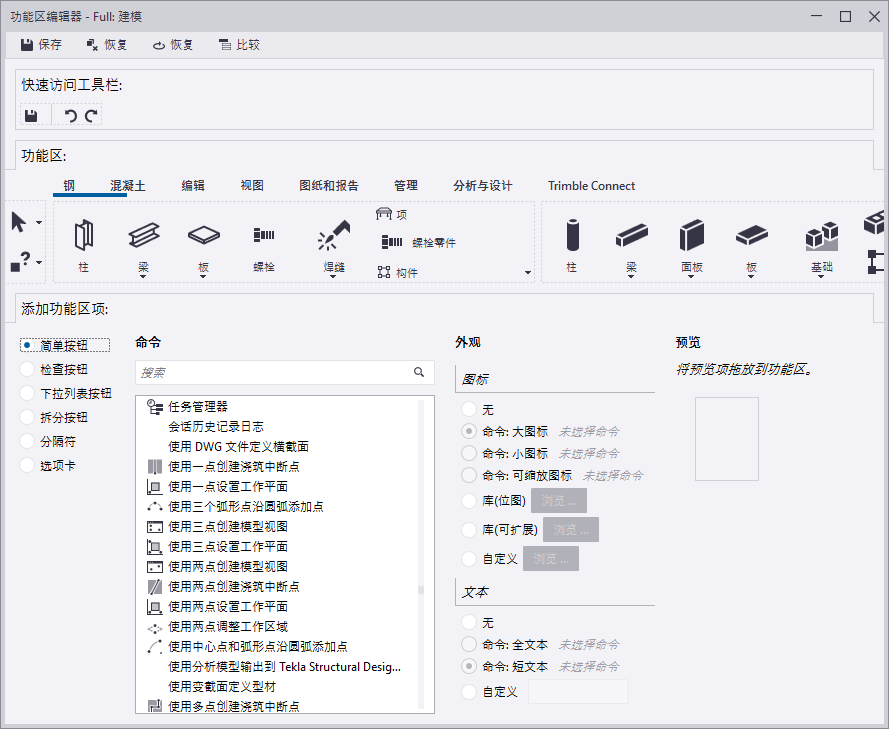Expand the steel 梁 dropdown arrow

pyautogui.click(x=143, y=278)
